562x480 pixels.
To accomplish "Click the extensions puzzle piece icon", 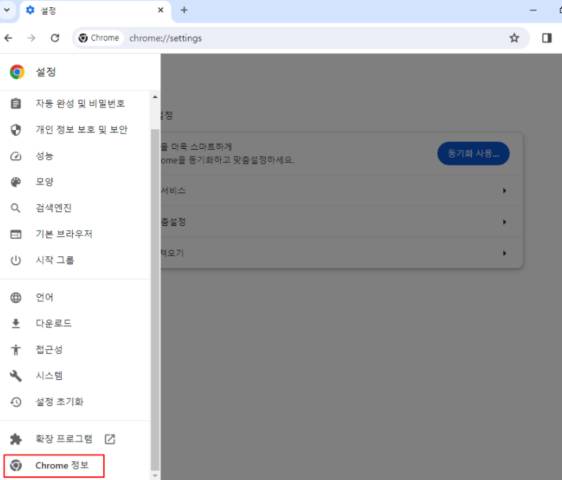I will tap(16, 439).
